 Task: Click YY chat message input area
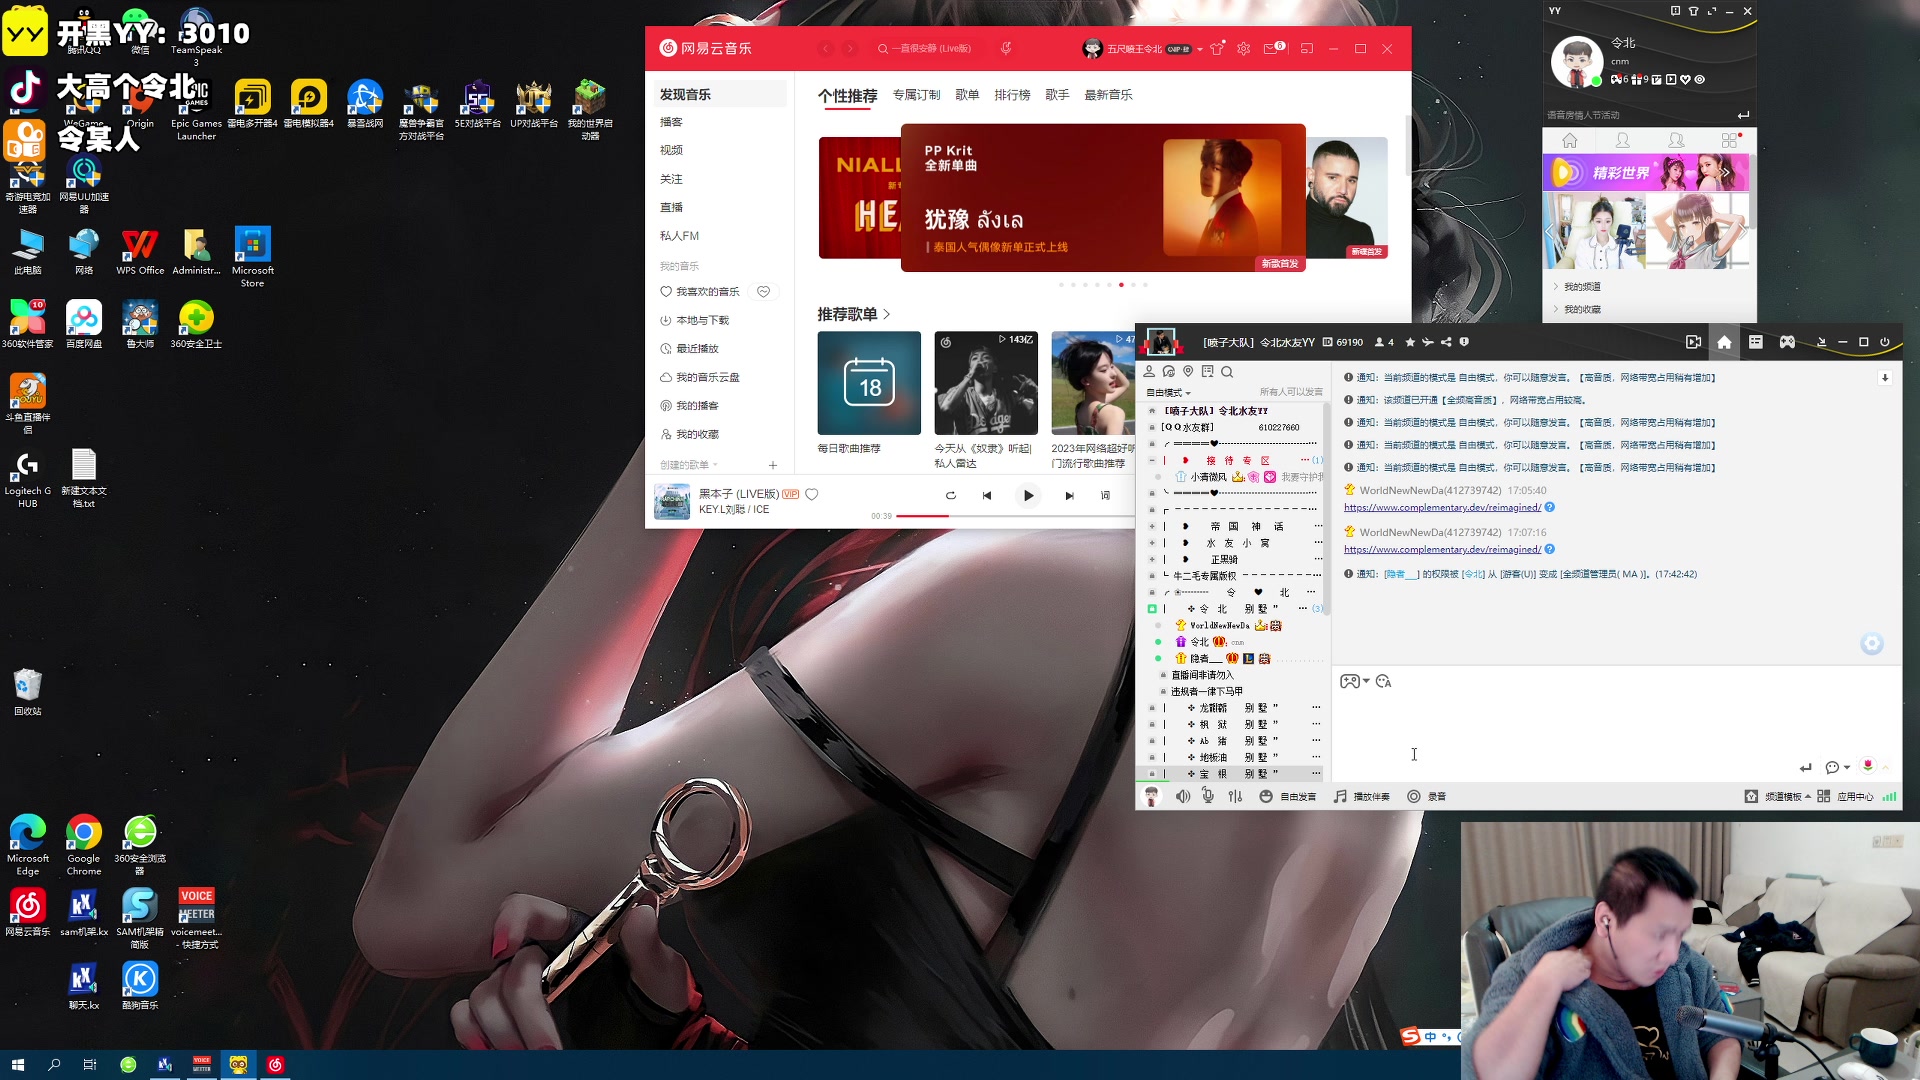click(x=1615, y=725)
